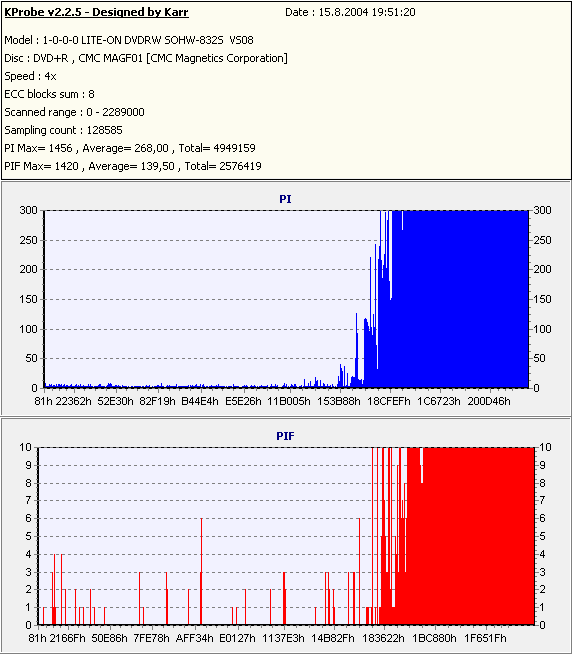The height and width of the screenshot is (654, 572).
Task: Click the solid blue saturated PI region
Action: [x=463, y=299]
